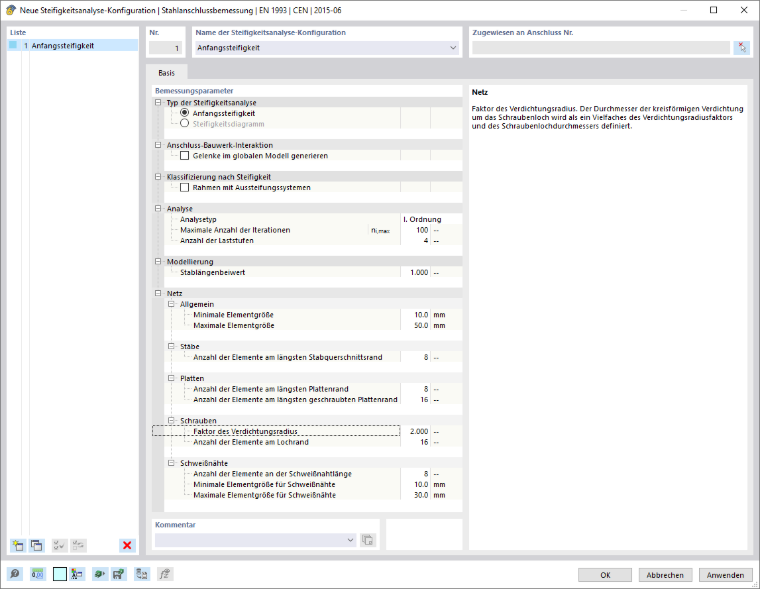The image size is (760, 589).
Task: Switch to the Basis tab
Action: coord(166,73)
